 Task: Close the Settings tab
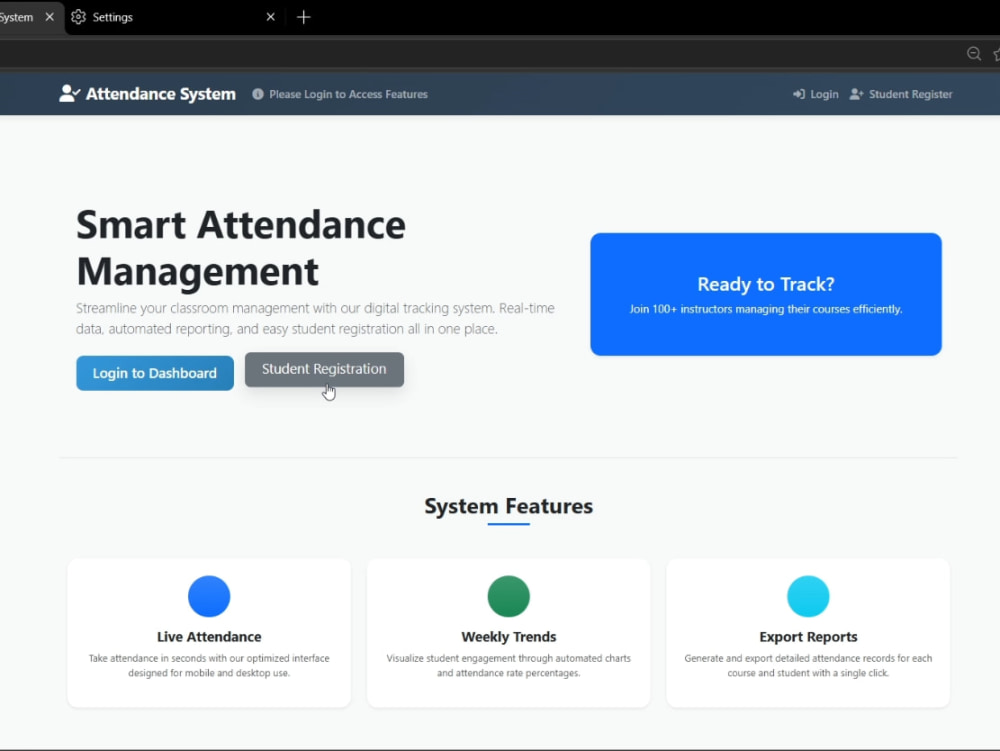coord(270,17)
